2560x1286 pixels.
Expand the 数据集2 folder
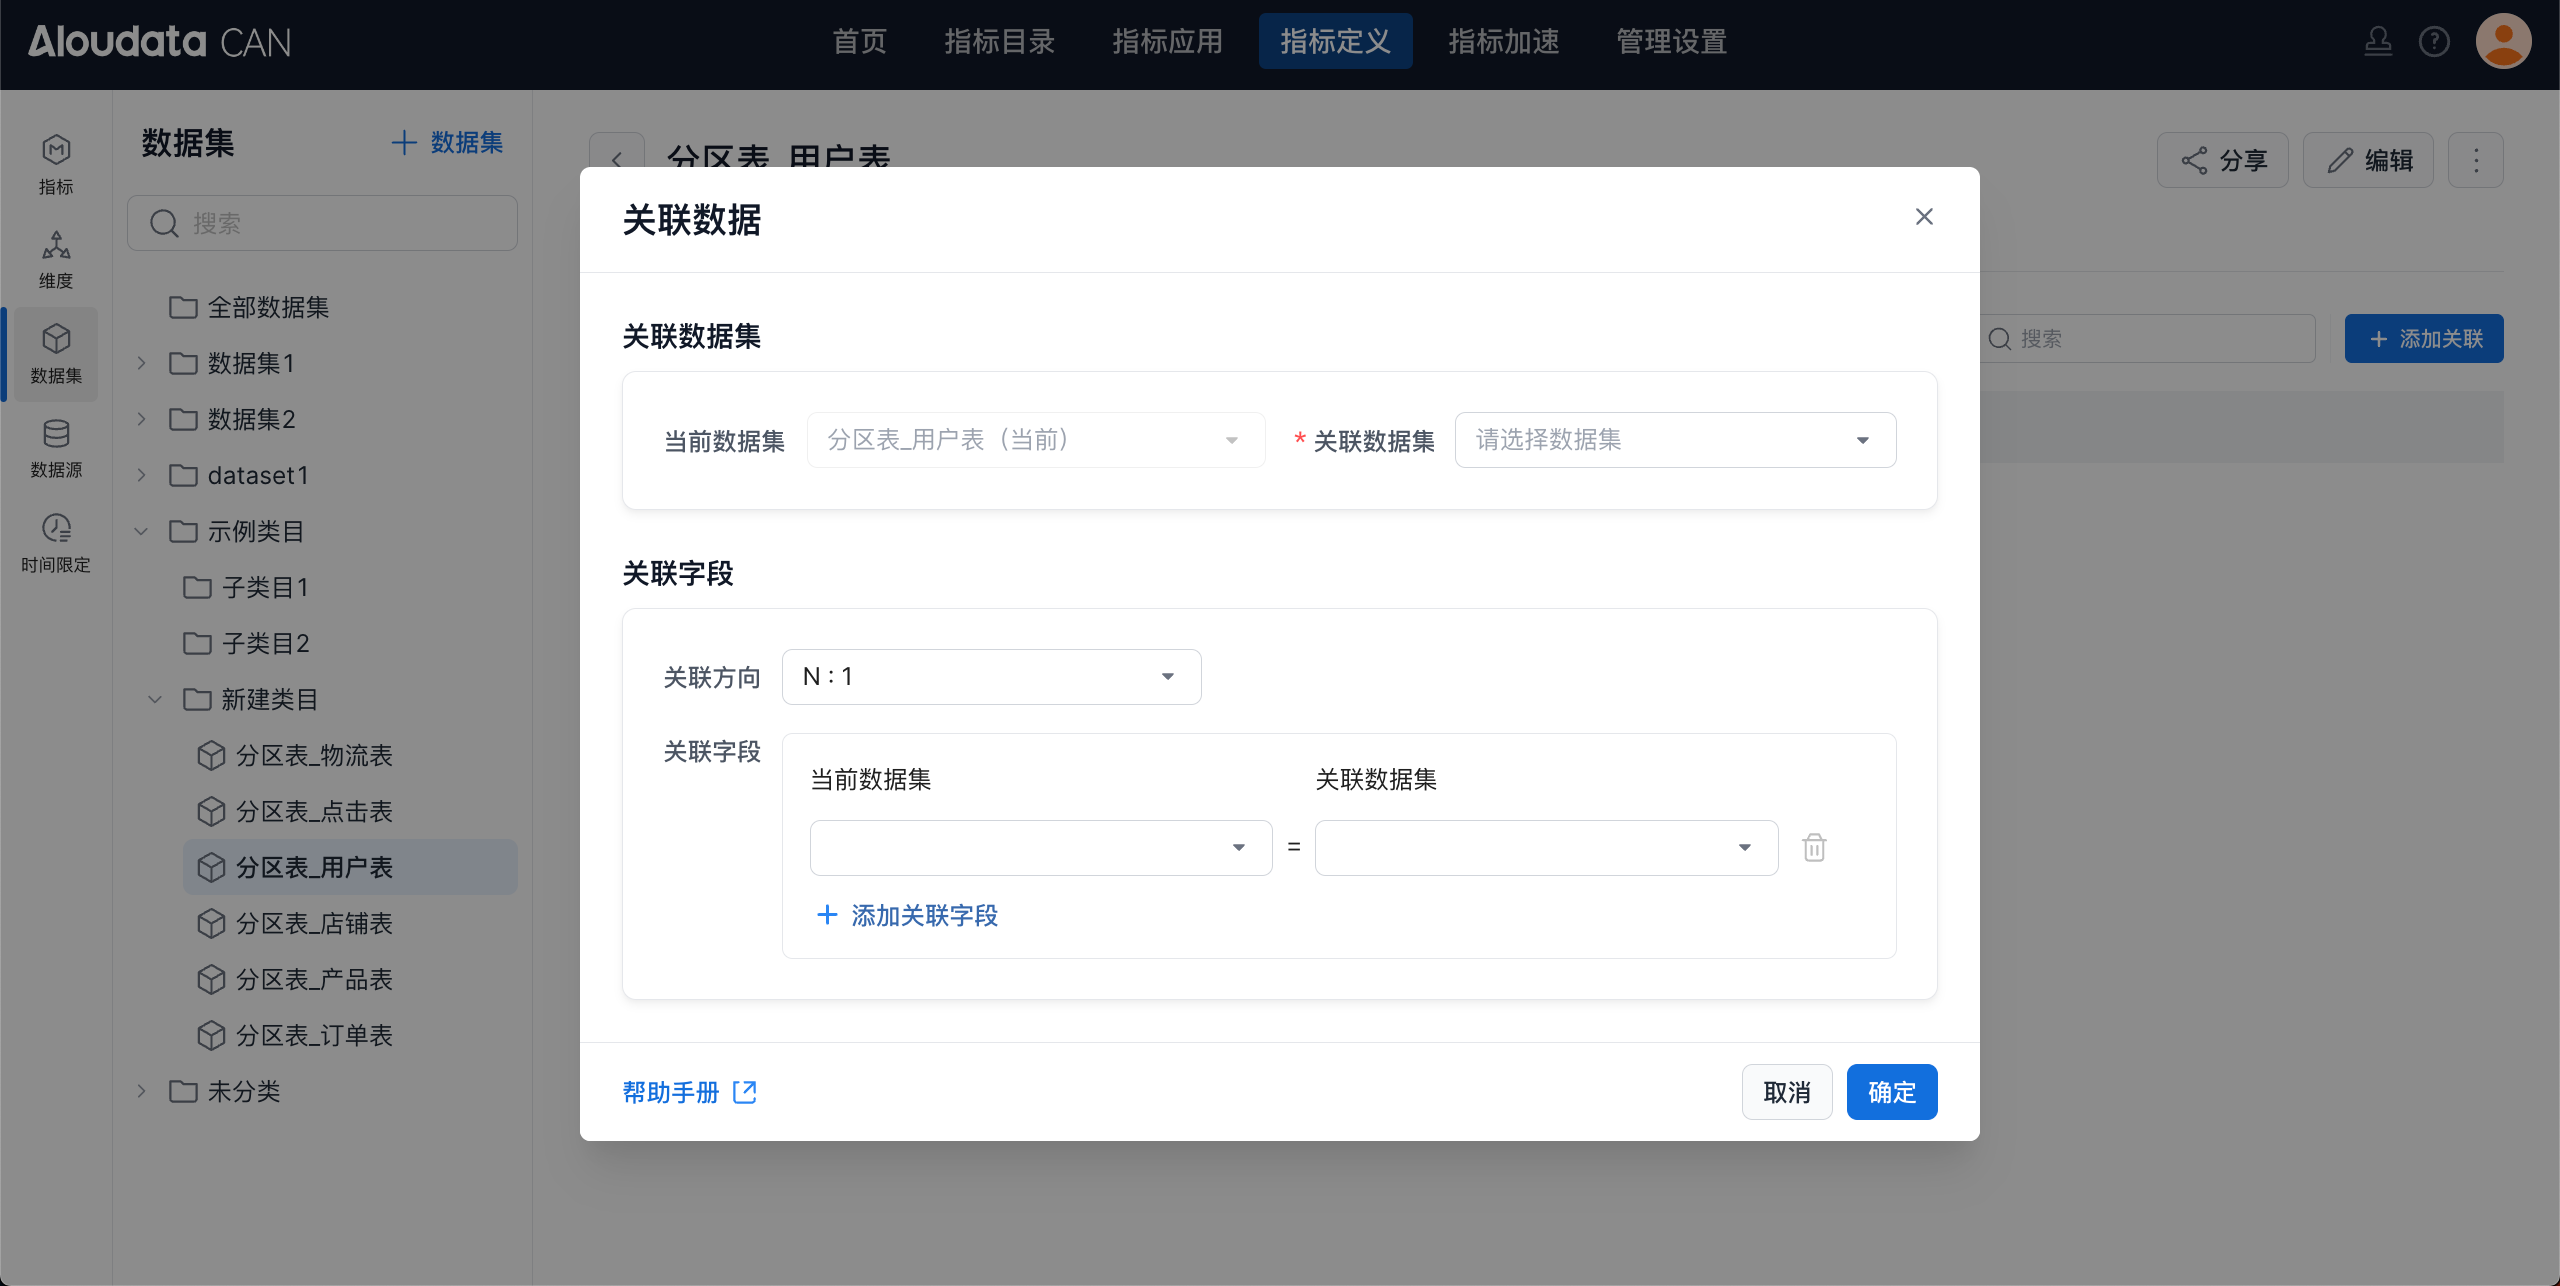(x=141, y=419)
